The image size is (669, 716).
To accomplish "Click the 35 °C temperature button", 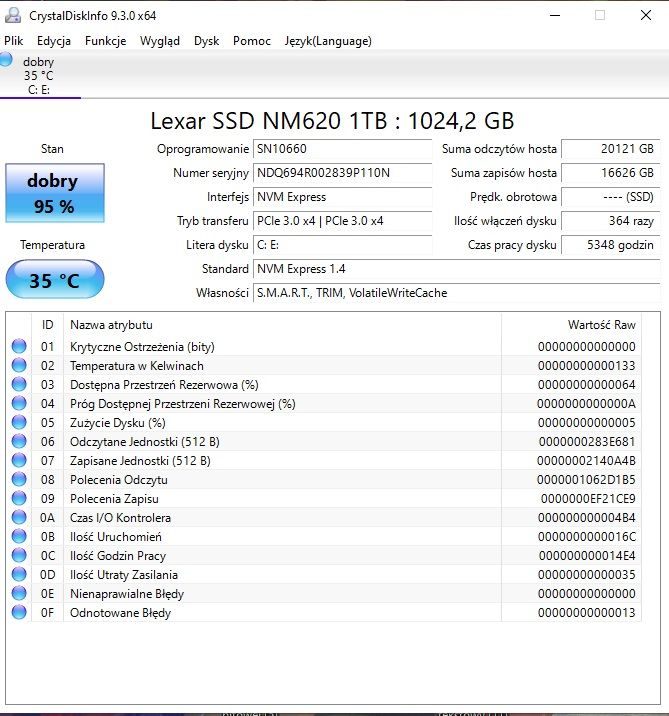I will coord(55,279).
